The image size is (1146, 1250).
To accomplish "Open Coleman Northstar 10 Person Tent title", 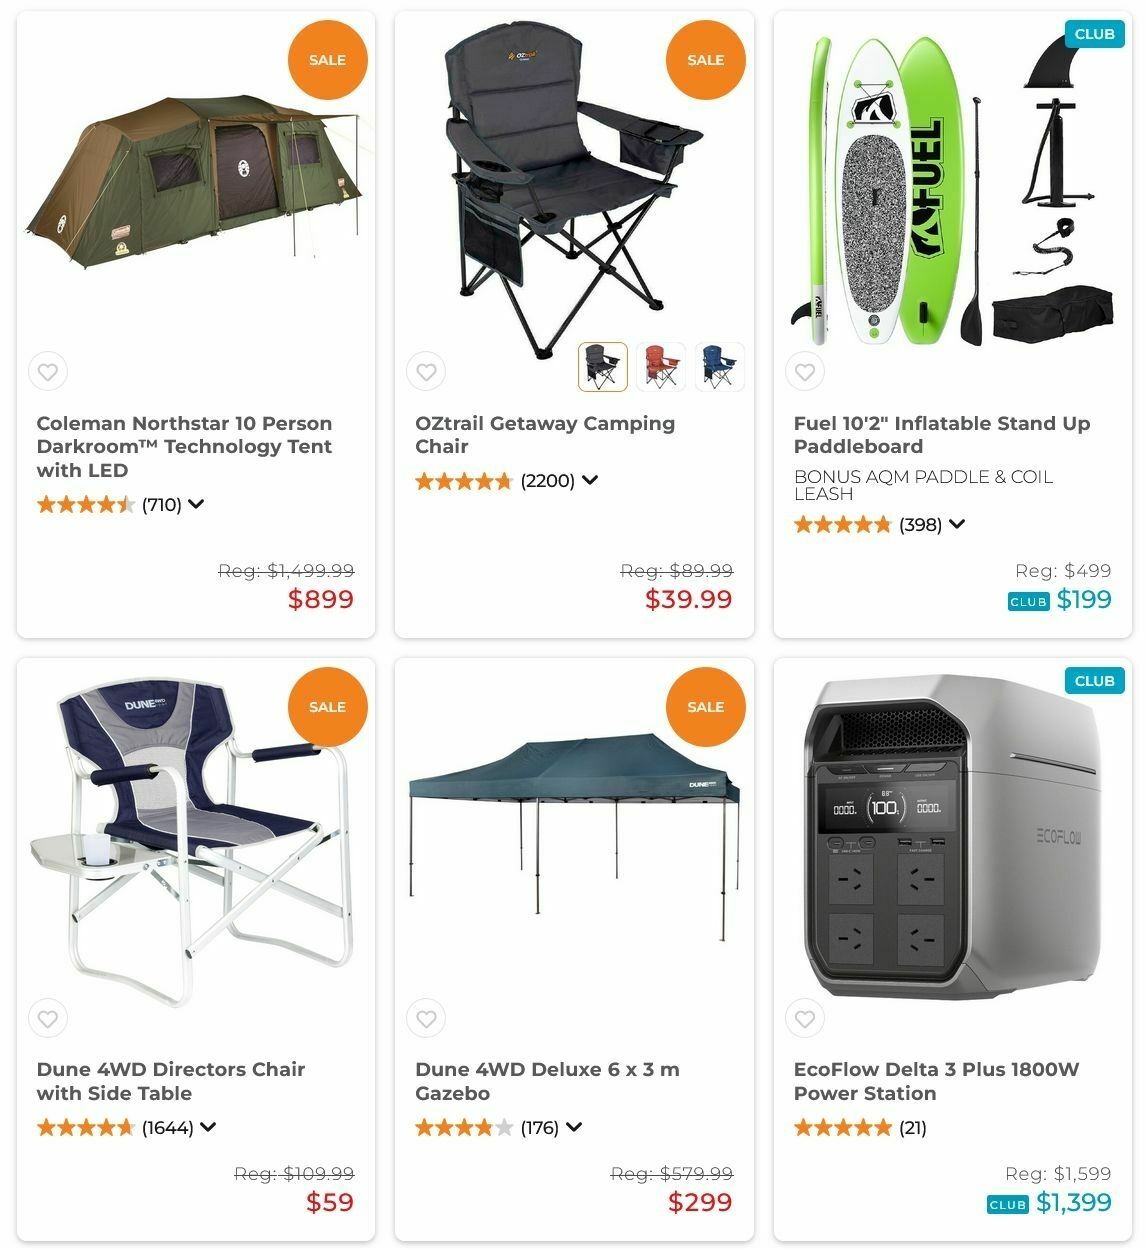I will coord(184,447).
